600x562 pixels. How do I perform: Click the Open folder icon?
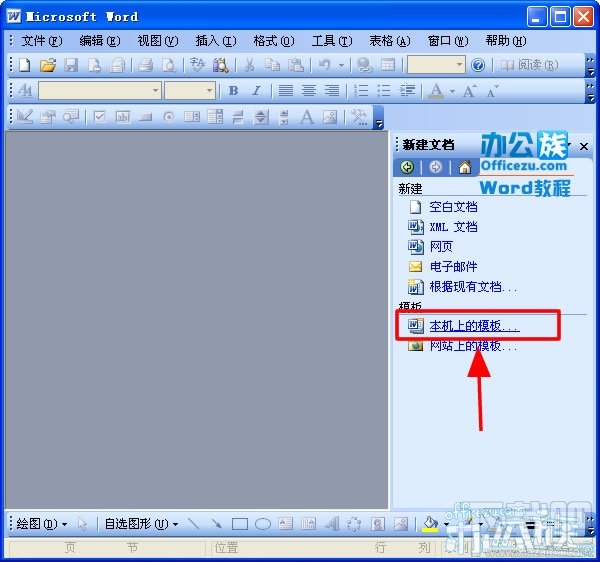48,65
